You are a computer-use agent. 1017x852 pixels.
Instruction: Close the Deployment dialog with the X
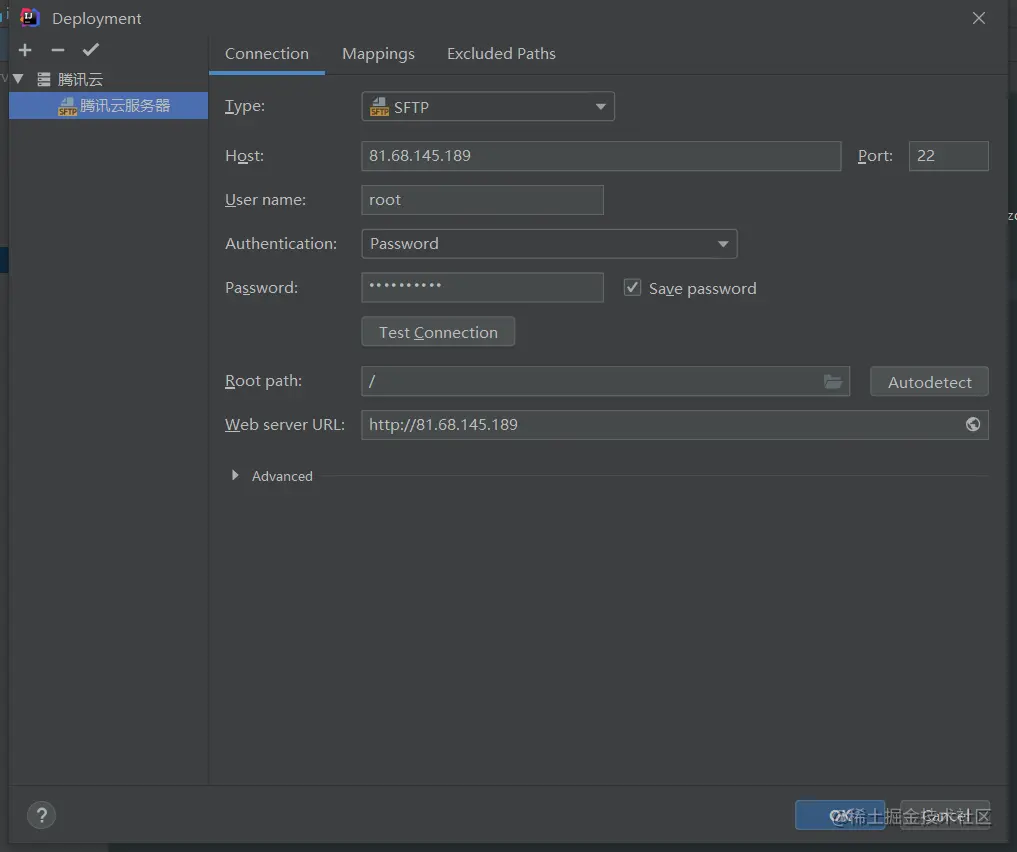pyautogui.click(x=979, y=18)
